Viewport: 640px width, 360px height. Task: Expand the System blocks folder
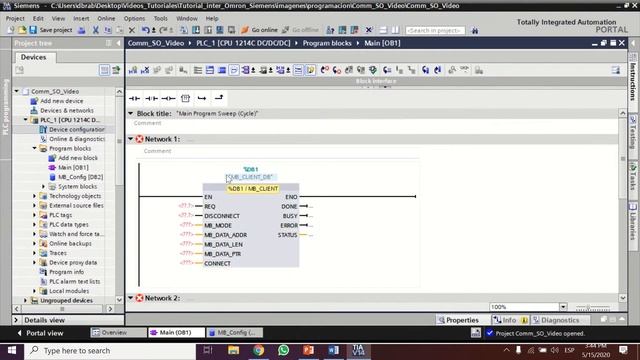click(x=44, y=187)
